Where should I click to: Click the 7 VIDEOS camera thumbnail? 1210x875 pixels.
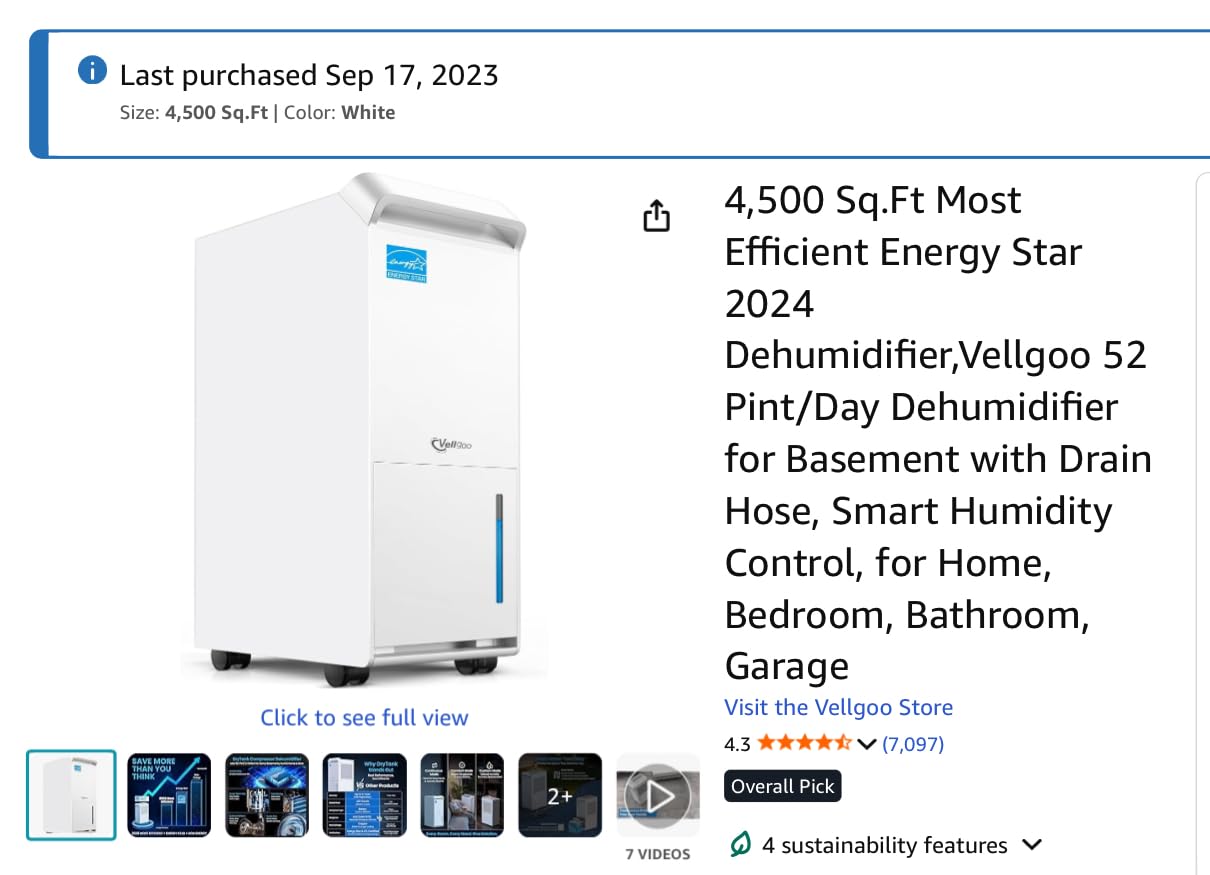tap(657, 793)
